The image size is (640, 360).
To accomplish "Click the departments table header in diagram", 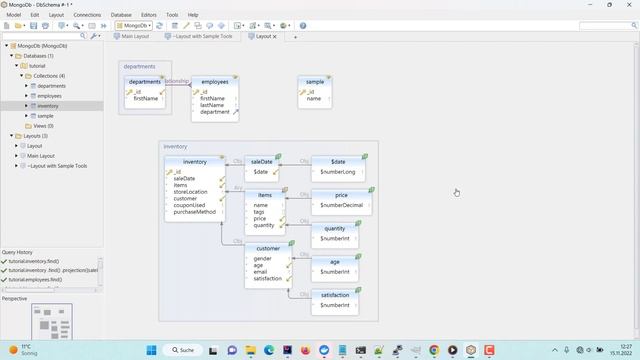I will 144,82.
